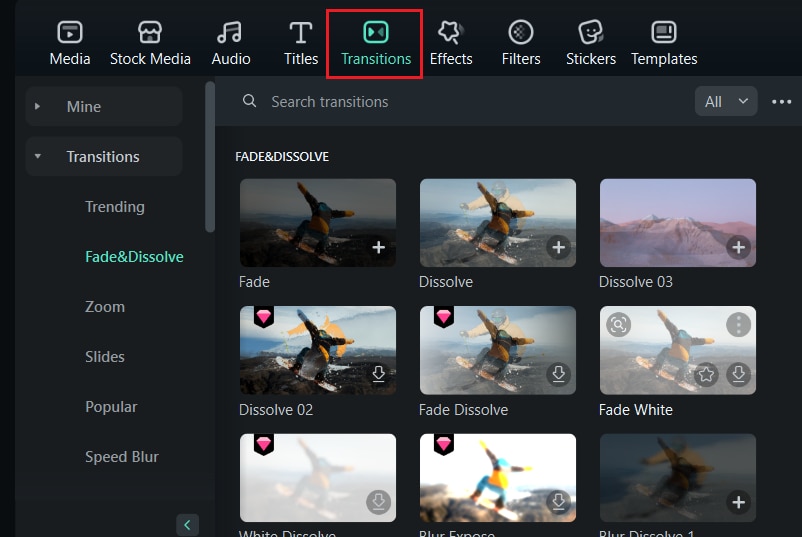This screenshot has width=802, height=537.
Task: Open the Media tab
Action: (x=70, y=43)
